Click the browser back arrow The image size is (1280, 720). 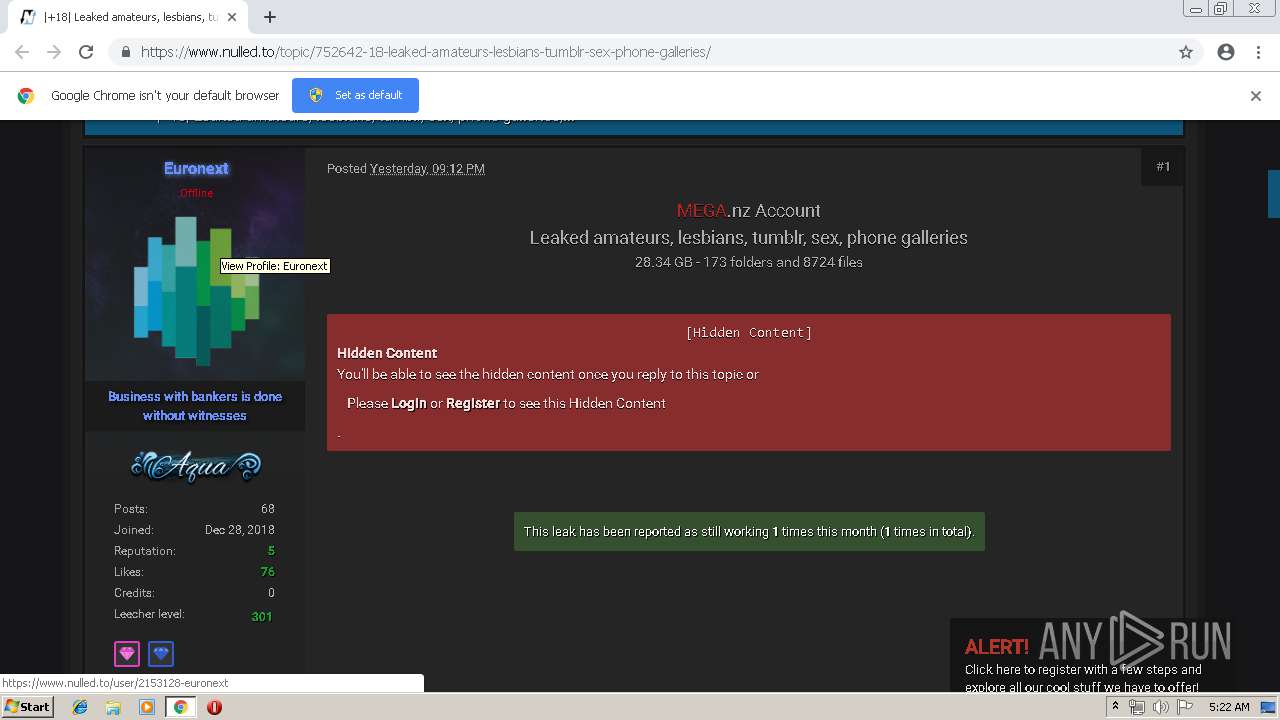click(x=22, y=52)
